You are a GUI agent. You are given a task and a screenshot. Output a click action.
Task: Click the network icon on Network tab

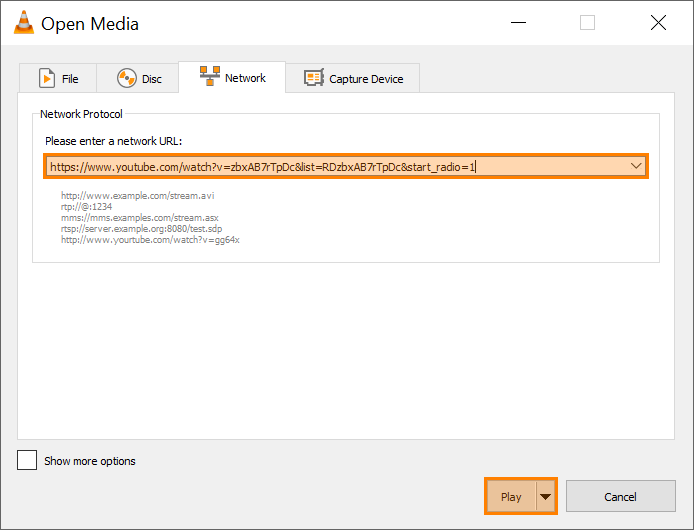tap(210, 77)
